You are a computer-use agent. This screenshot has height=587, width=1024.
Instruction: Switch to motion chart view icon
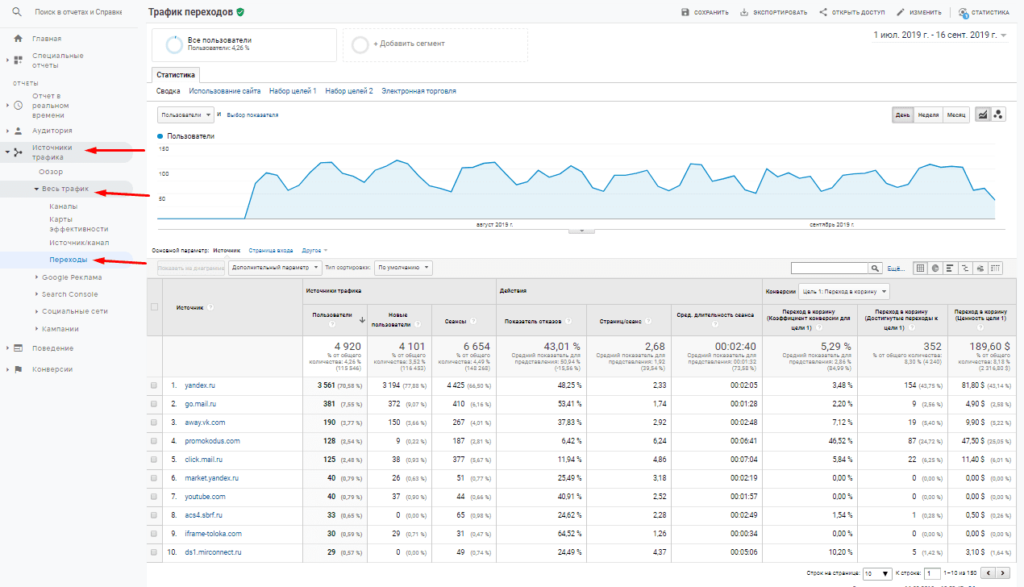998,115
